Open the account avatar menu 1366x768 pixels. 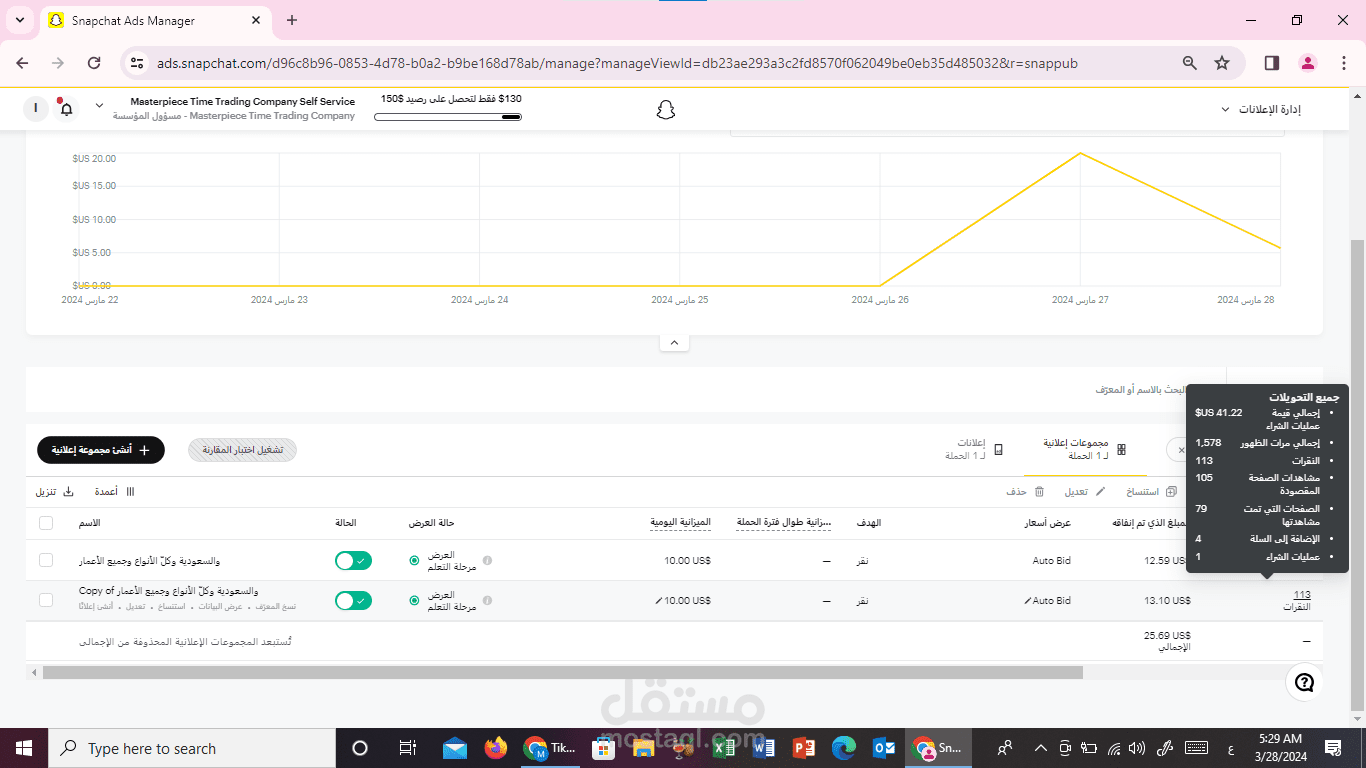click(36, 108)
